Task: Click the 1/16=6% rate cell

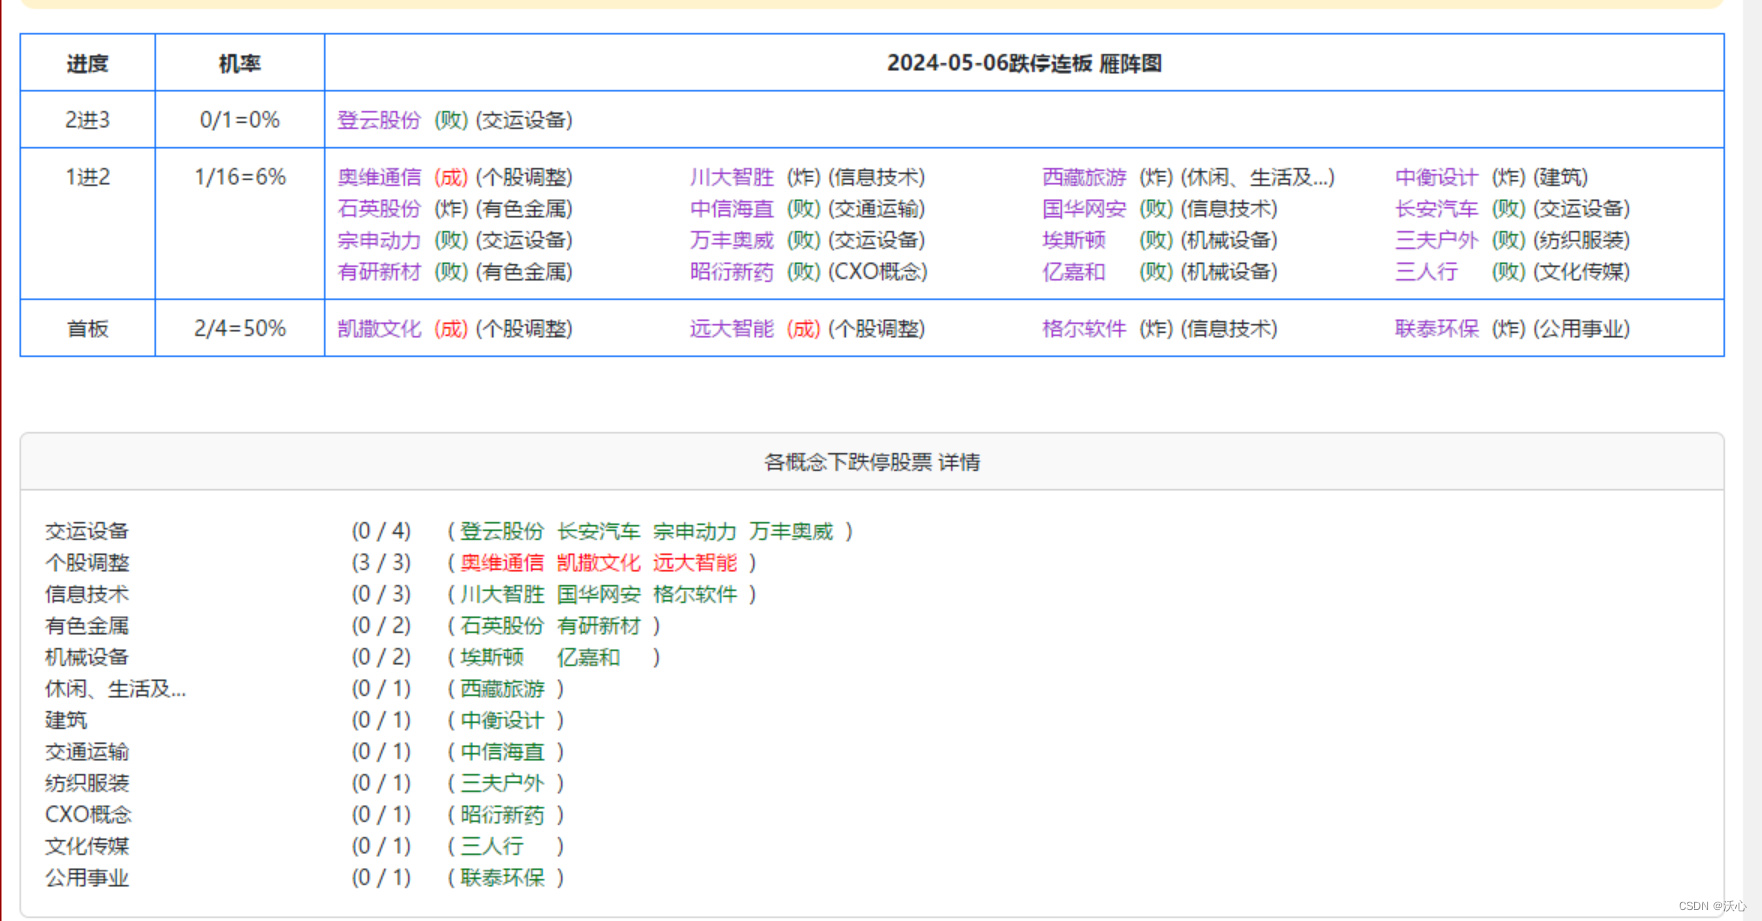Action: tap(240, 224)
